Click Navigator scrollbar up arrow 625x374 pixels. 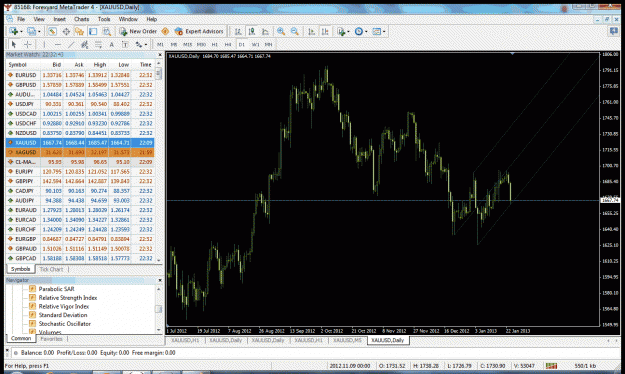pyautogui.click(x=159, y=289)
